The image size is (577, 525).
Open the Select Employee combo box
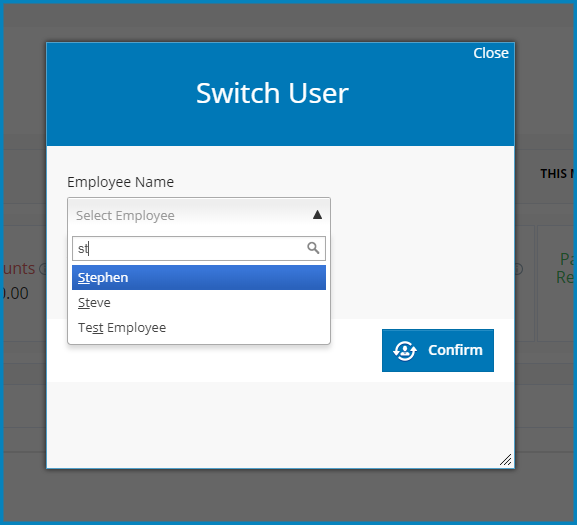[199, 215]
